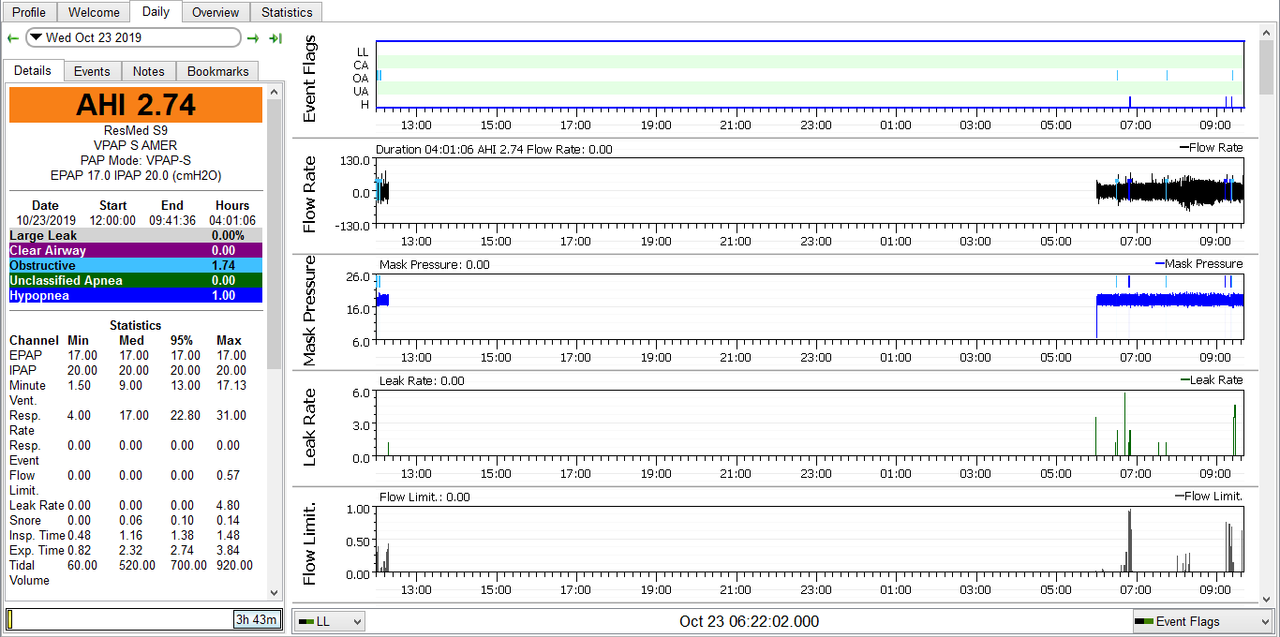1280x637 pixels.
Task: Click the Hypopnea blue row
Action: click(x=135, y=295)
